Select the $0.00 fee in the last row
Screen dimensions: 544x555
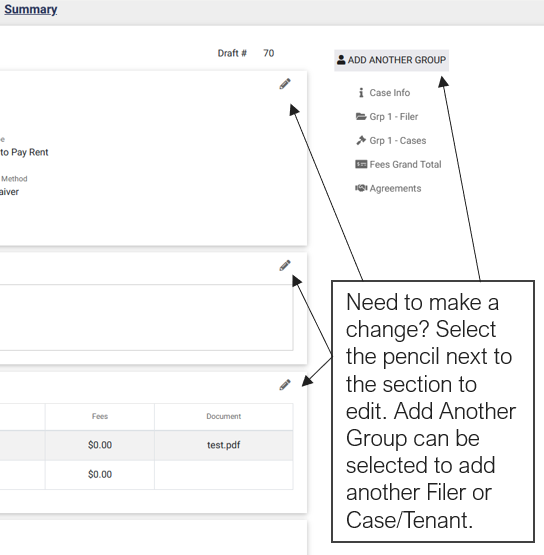(100, 474)
